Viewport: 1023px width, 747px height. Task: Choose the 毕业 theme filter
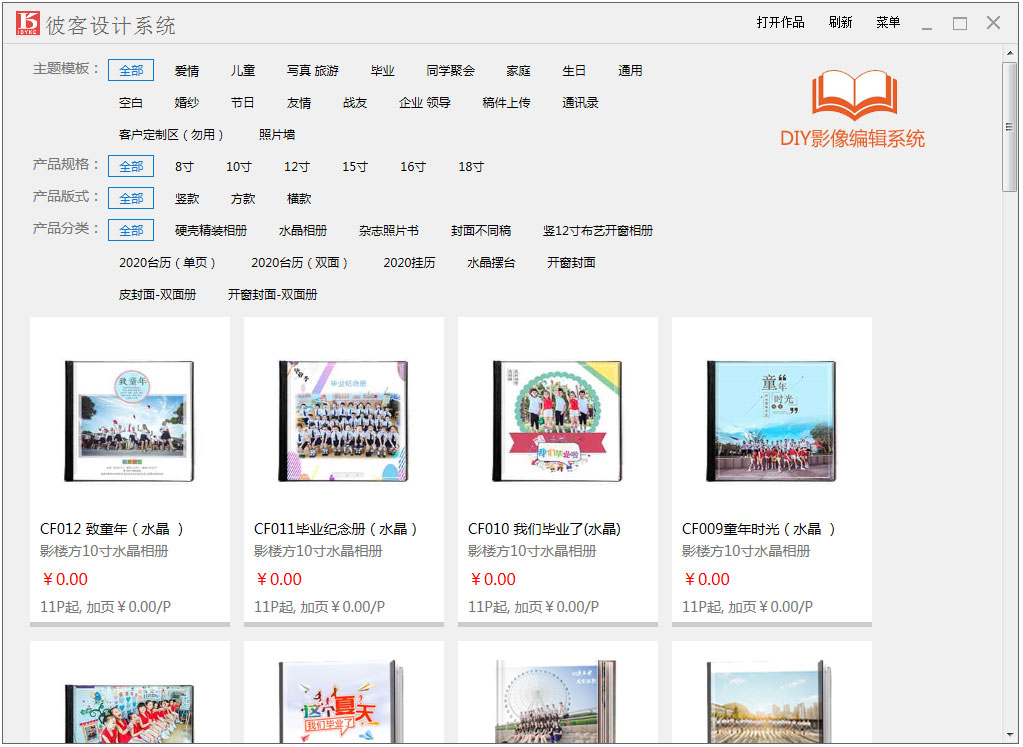point(382,70)
